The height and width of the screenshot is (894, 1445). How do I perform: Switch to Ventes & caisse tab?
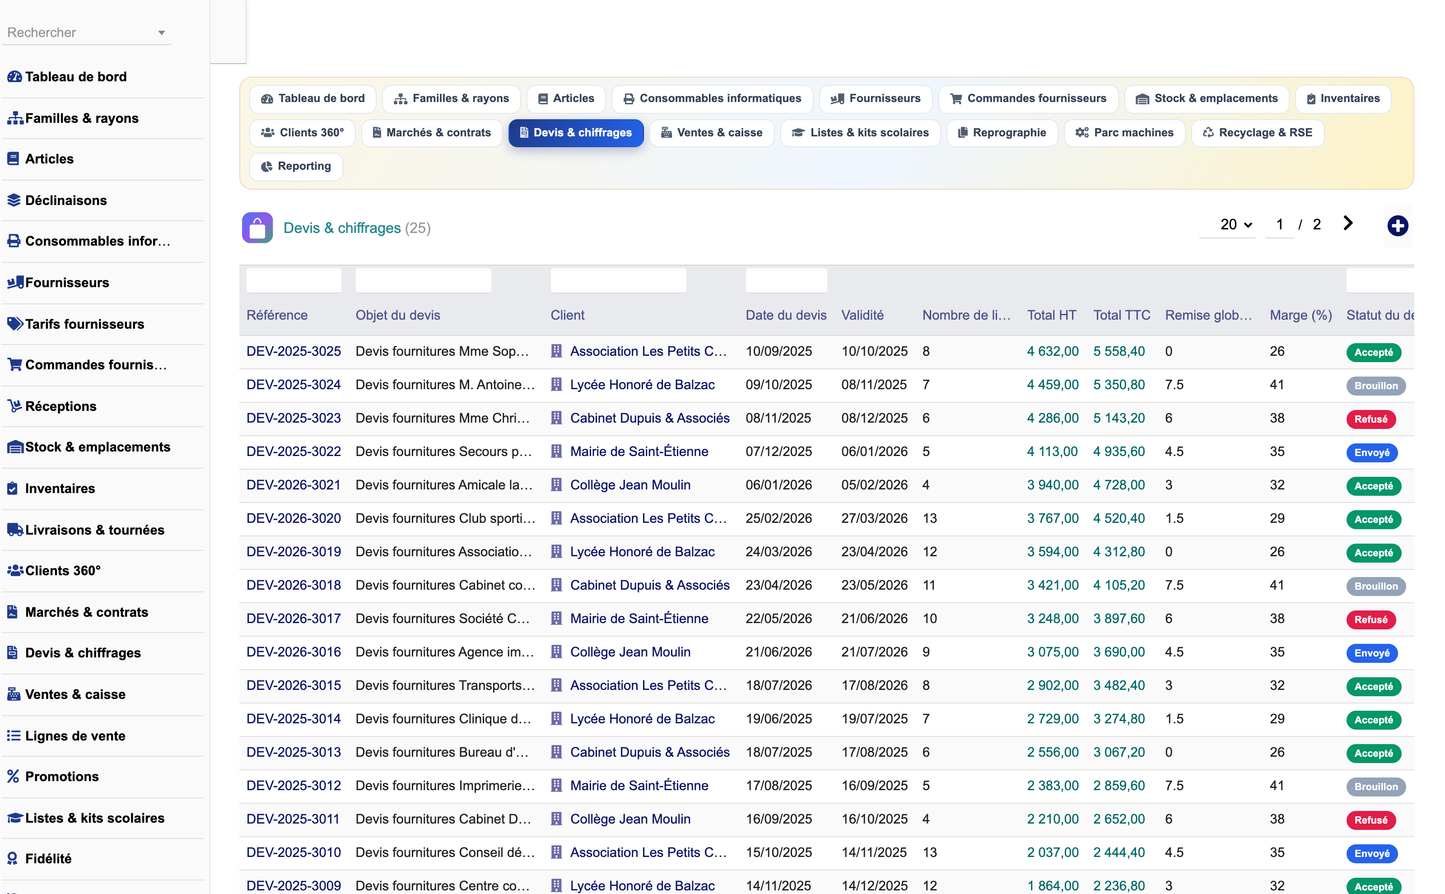pos(712,133)
